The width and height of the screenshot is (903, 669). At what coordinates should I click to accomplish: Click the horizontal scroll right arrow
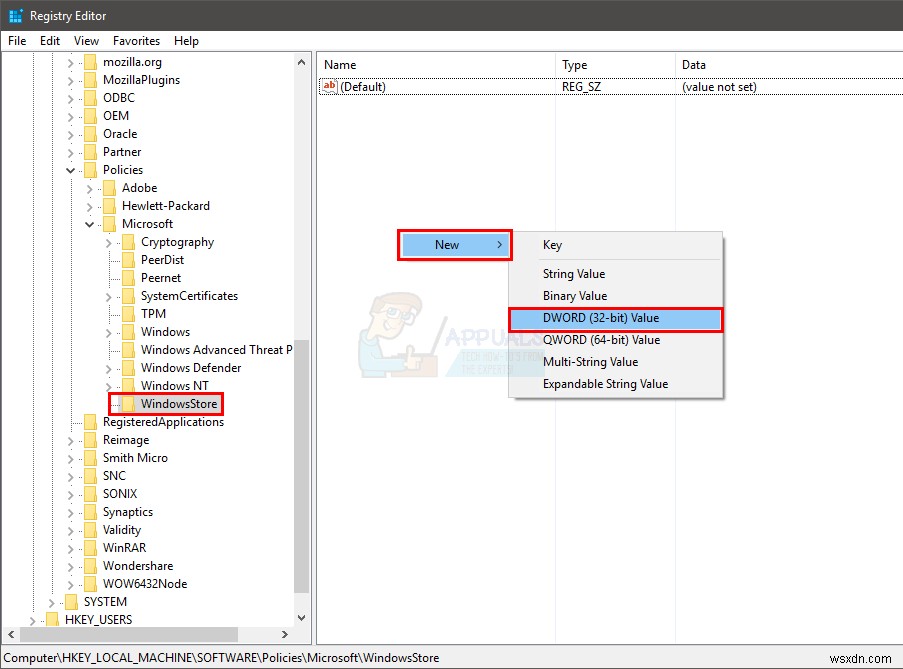[x=285, y=634]
